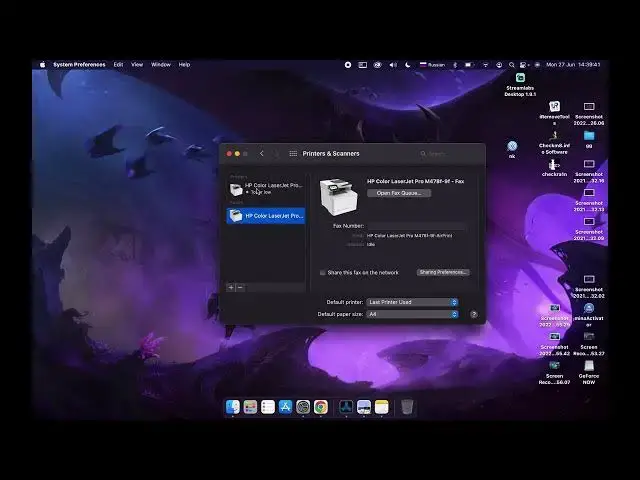Select the blue folder named 99
Viewport: 640px width, 480px height.
coord(589,139)
